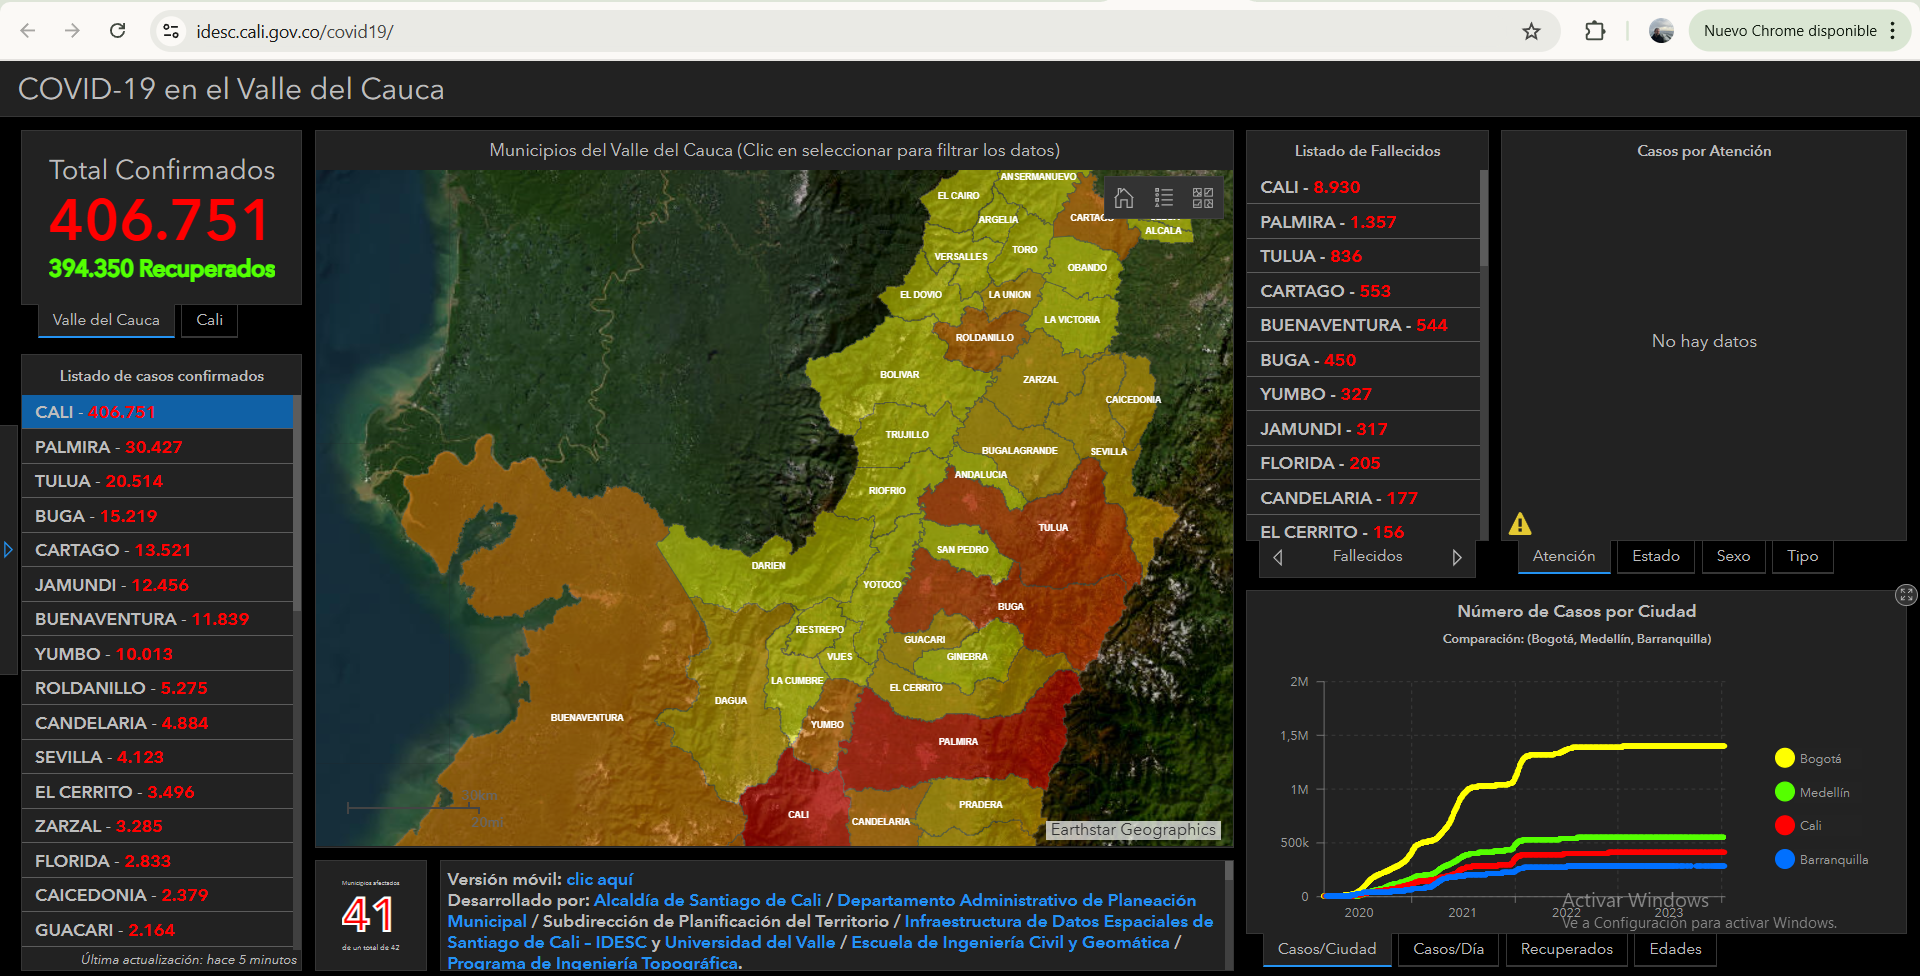This screenshot has width=1920, height=976.
Task: Toggle the Bogotá series in chart legend
Action: [1819, 759]
